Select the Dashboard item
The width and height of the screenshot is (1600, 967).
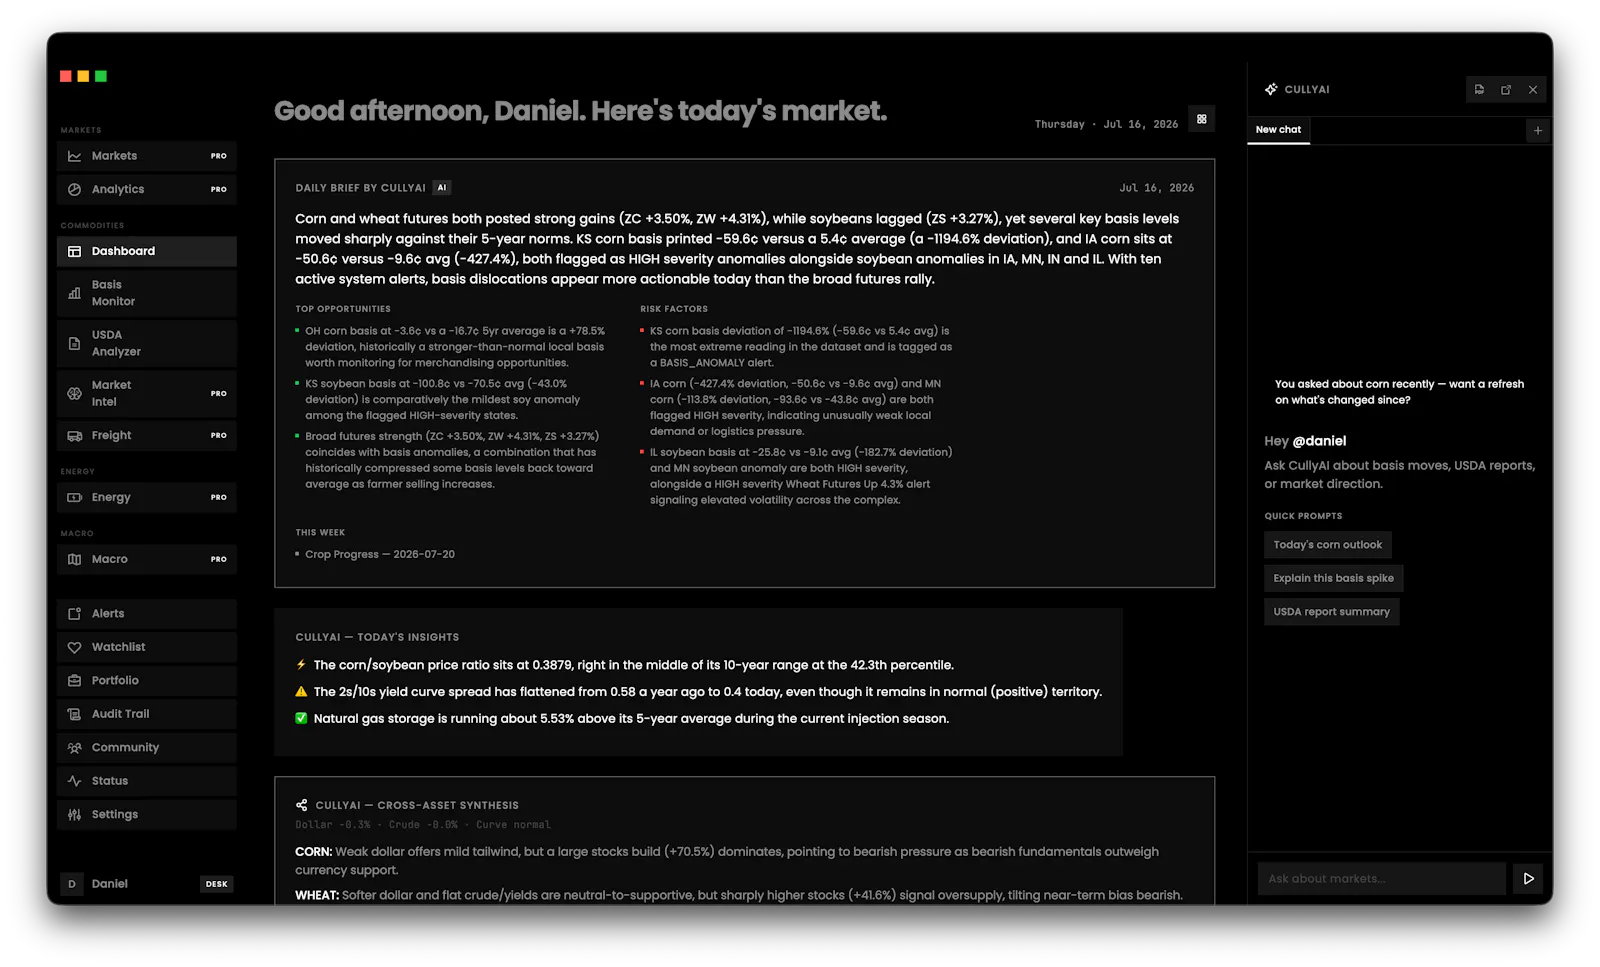coord(146,251)
